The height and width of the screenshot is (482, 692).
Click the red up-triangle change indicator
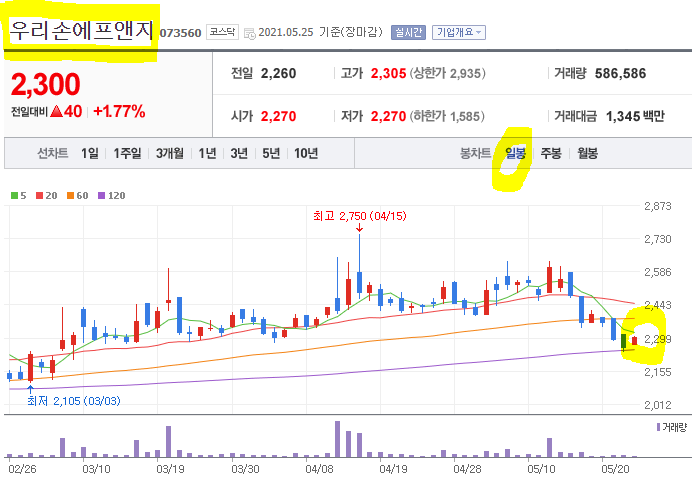coord(56,111)
